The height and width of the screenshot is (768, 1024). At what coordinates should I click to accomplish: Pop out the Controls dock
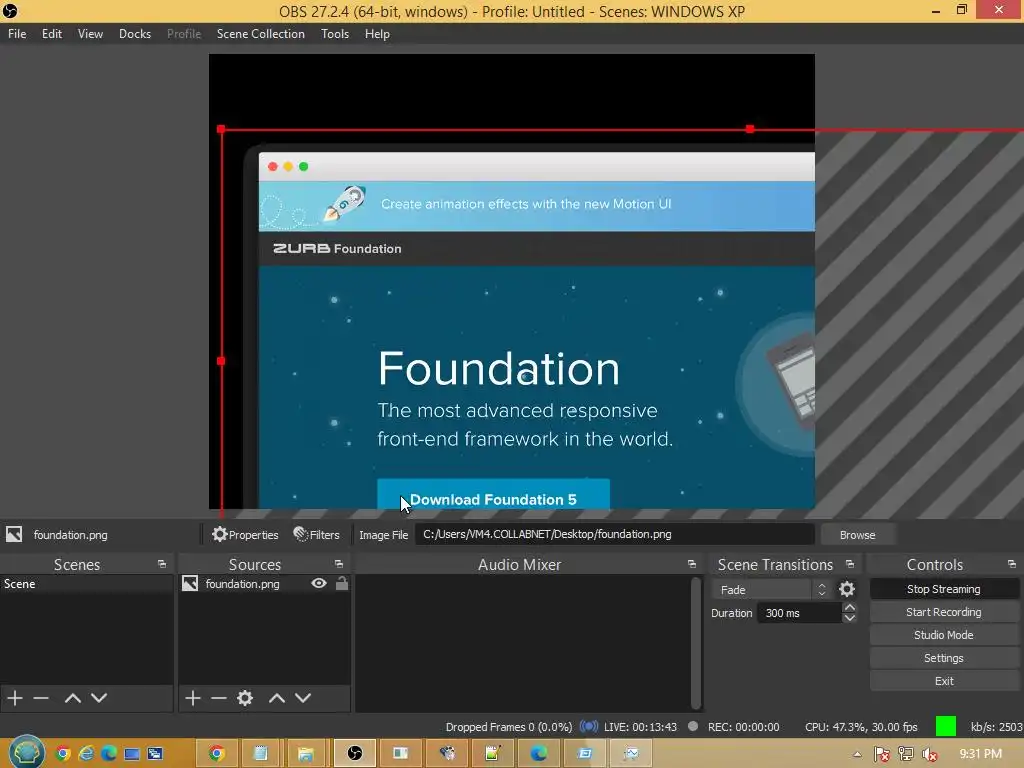(1012, 564)
